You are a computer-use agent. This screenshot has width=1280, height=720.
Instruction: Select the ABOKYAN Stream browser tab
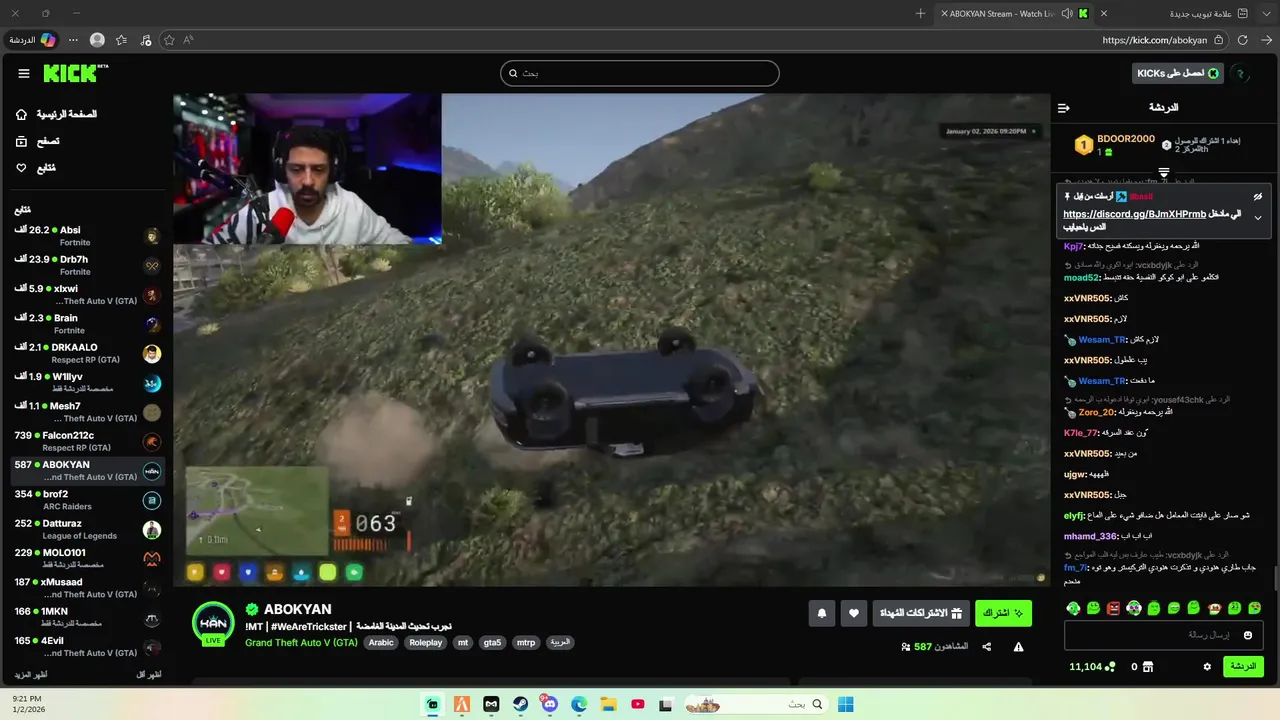(1015, 13)
